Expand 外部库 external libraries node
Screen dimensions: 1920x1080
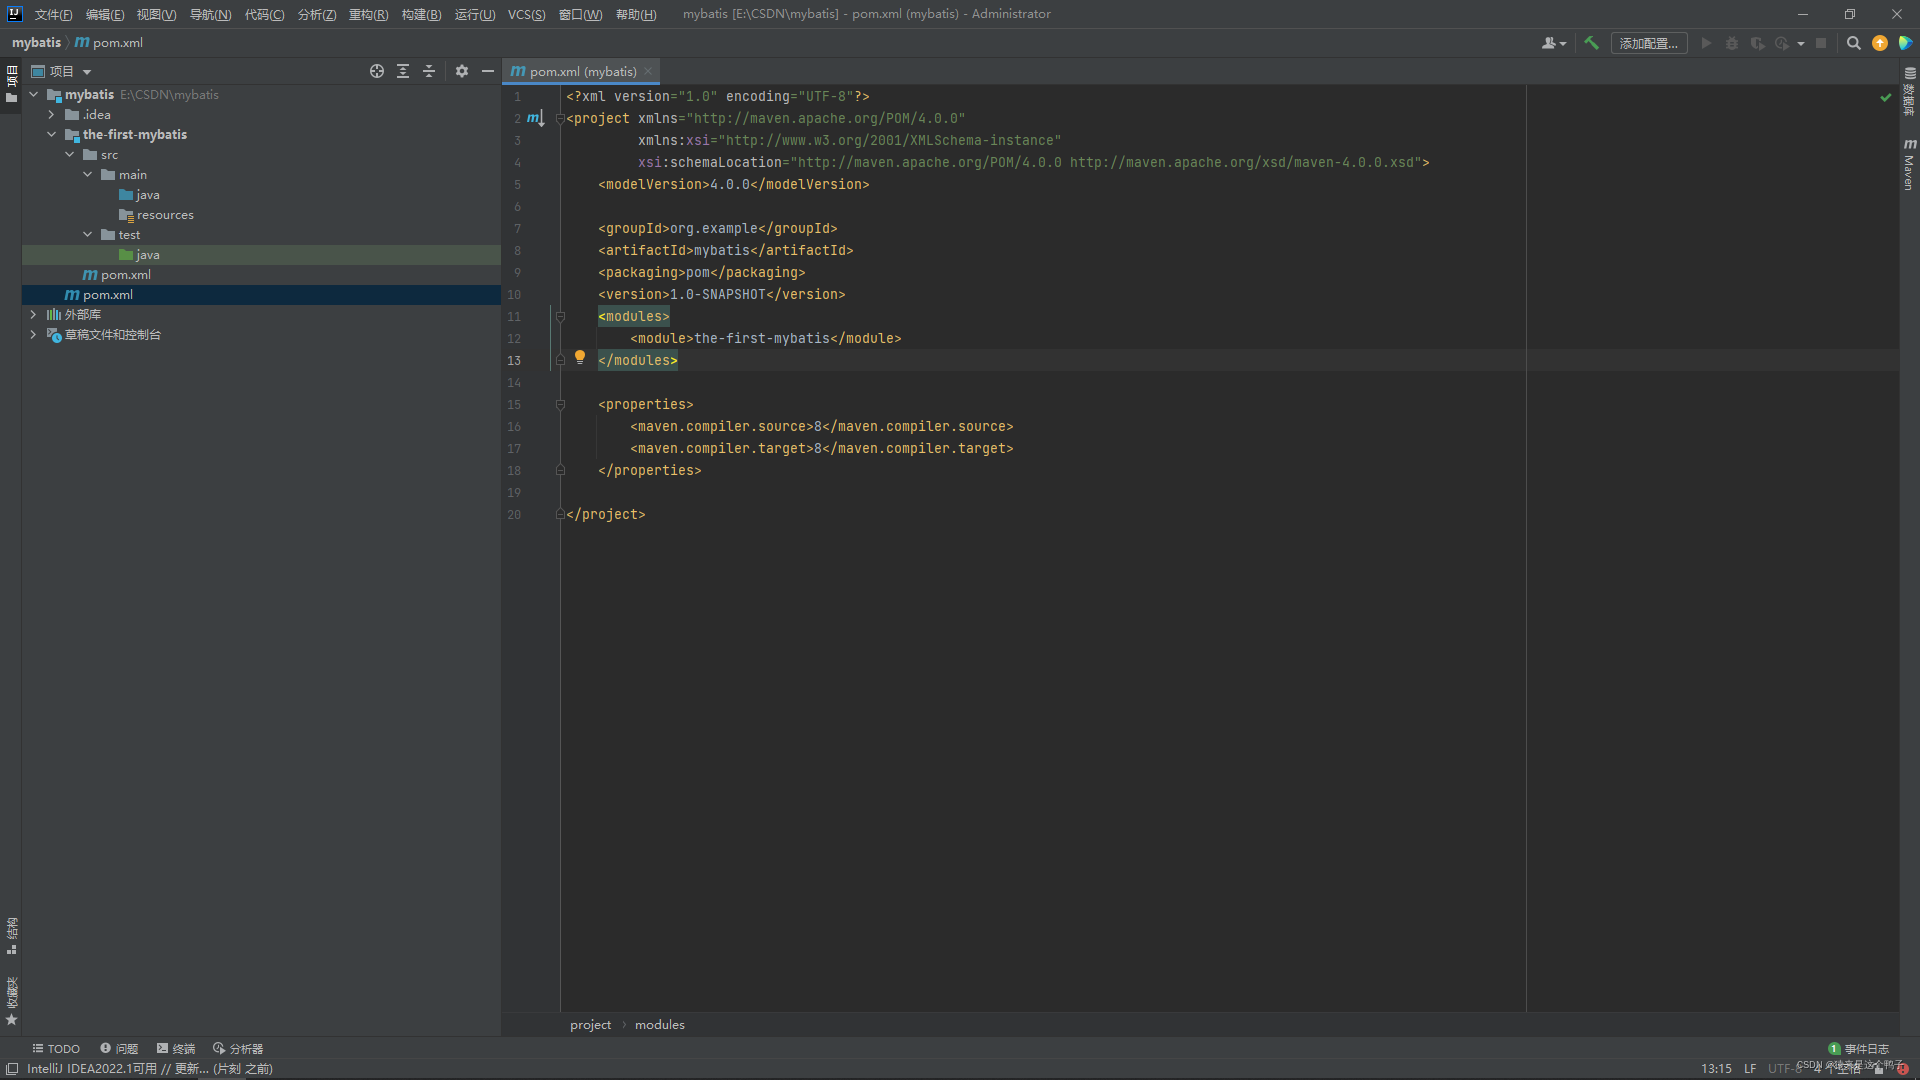tap(34, 315)
